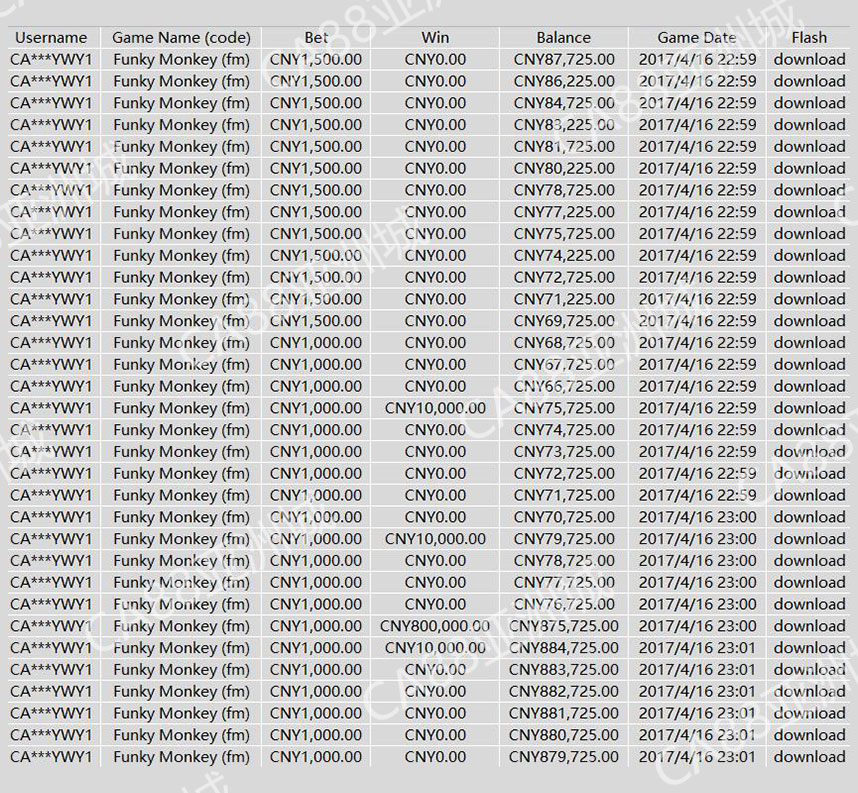Click the Balance column header
Image resolution: width=858 pixels, height=793 pixels.
point(563,38)
